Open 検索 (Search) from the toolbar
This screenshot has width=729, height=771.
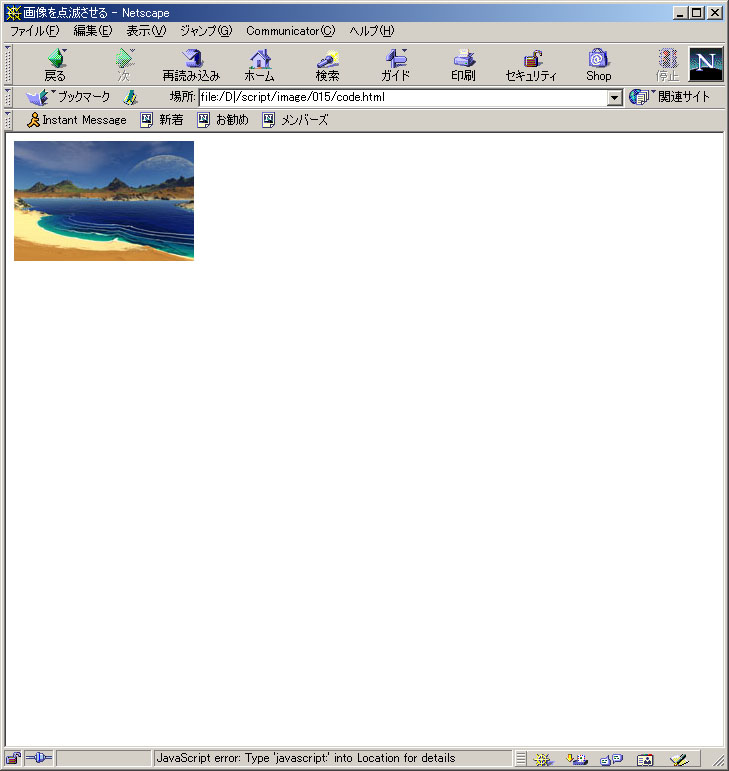click(x=327, y=65)
